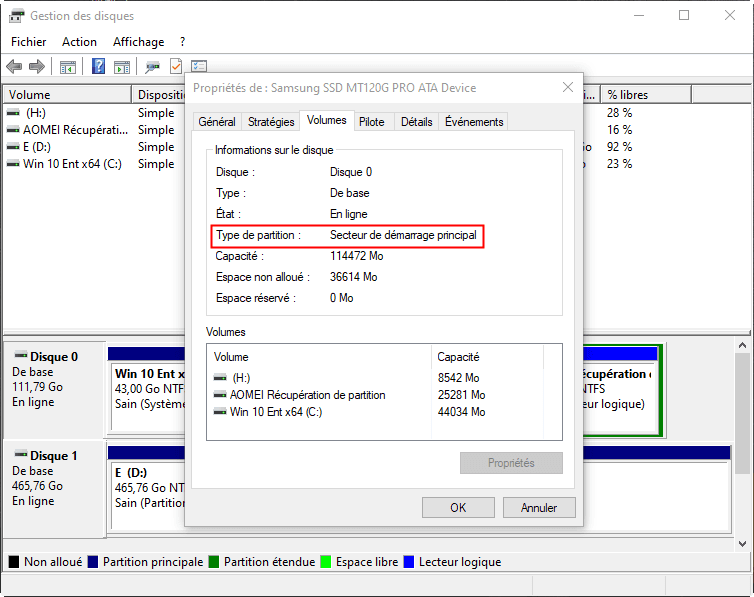The height and width of the screenshot is (597, 754).
Task: Select the Volumes tab
Action: [x=327, y=120]
